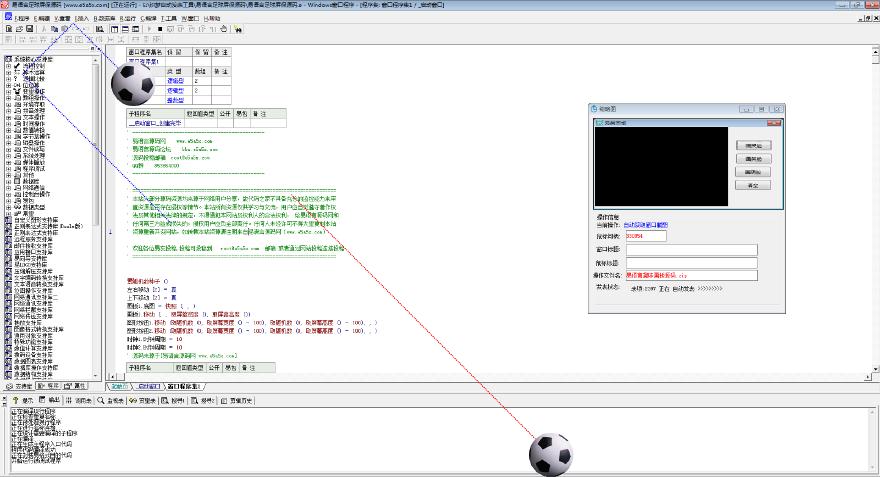Screen dimensions: 880x477
Task: Open the B.数据库 menu
Action: pos(104,19)
